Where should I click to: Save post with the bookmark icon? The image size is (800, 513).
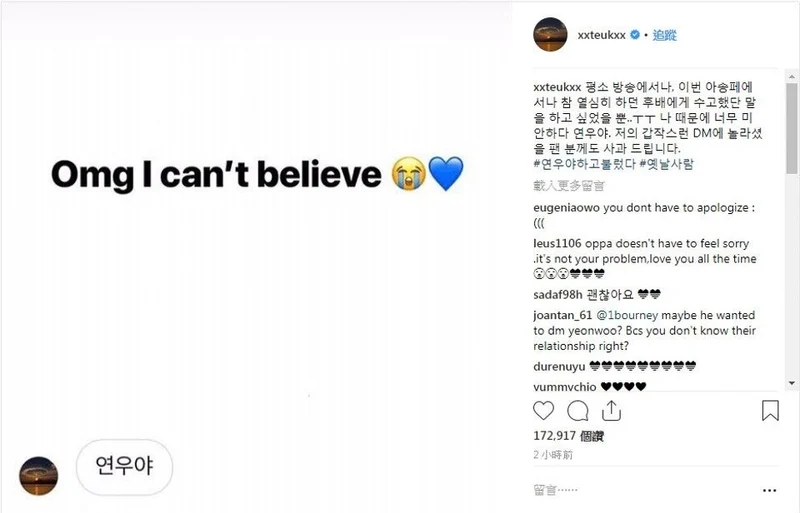pyautogui.click(x=770, y=411)
